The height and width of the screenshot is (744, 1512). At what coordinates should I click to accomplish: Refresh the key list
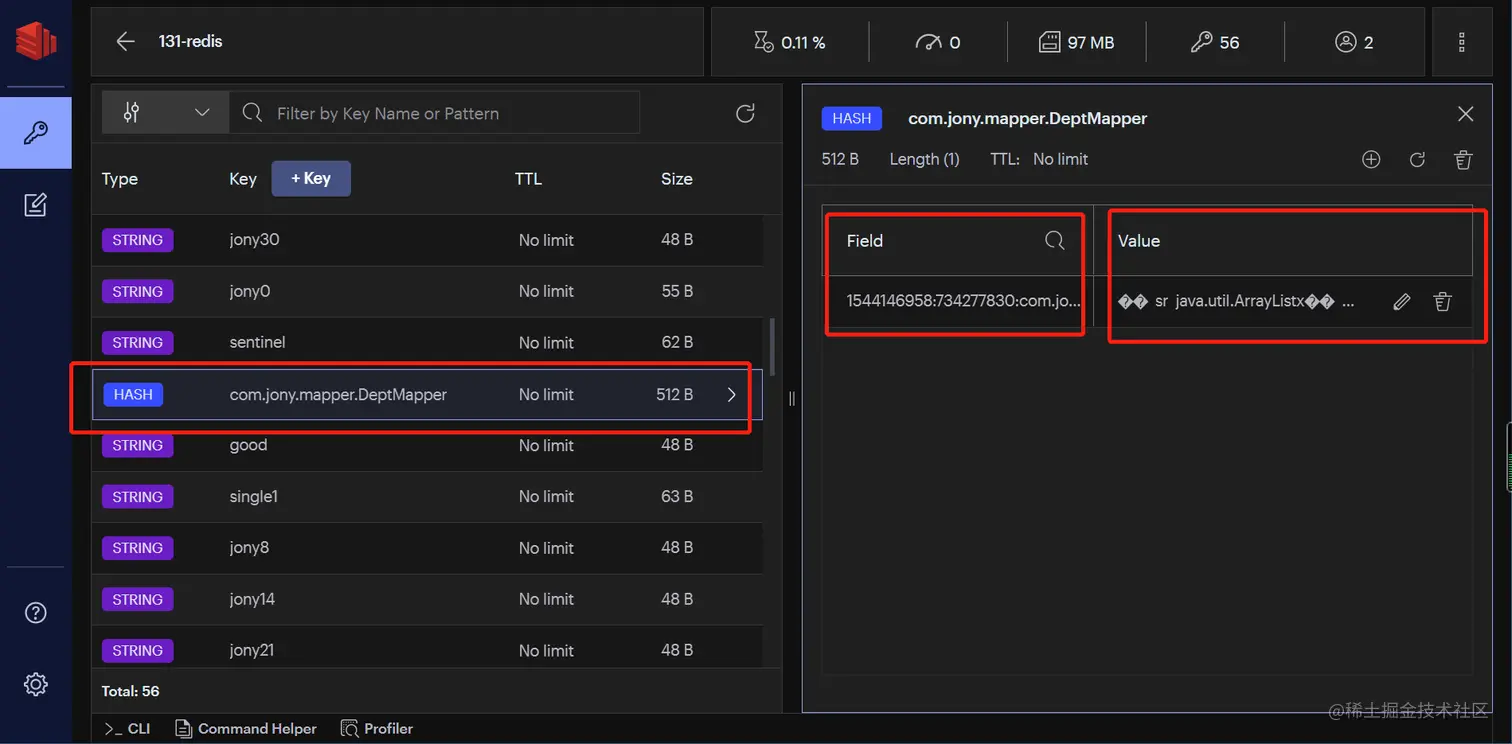click(x=745, y=114)
